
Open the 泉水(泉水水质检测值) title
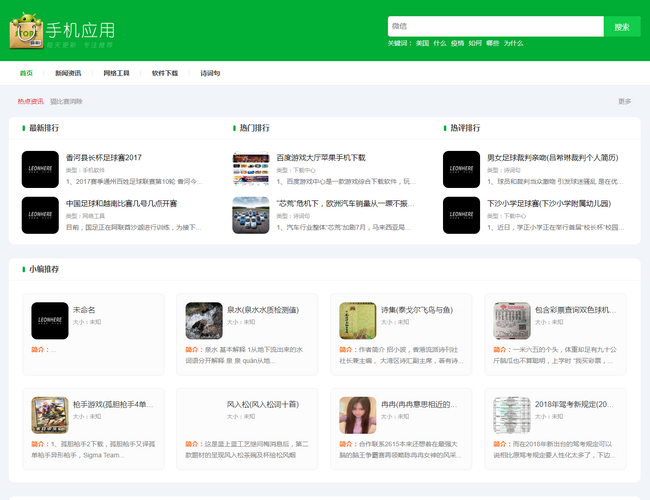[x=263, y=310]
